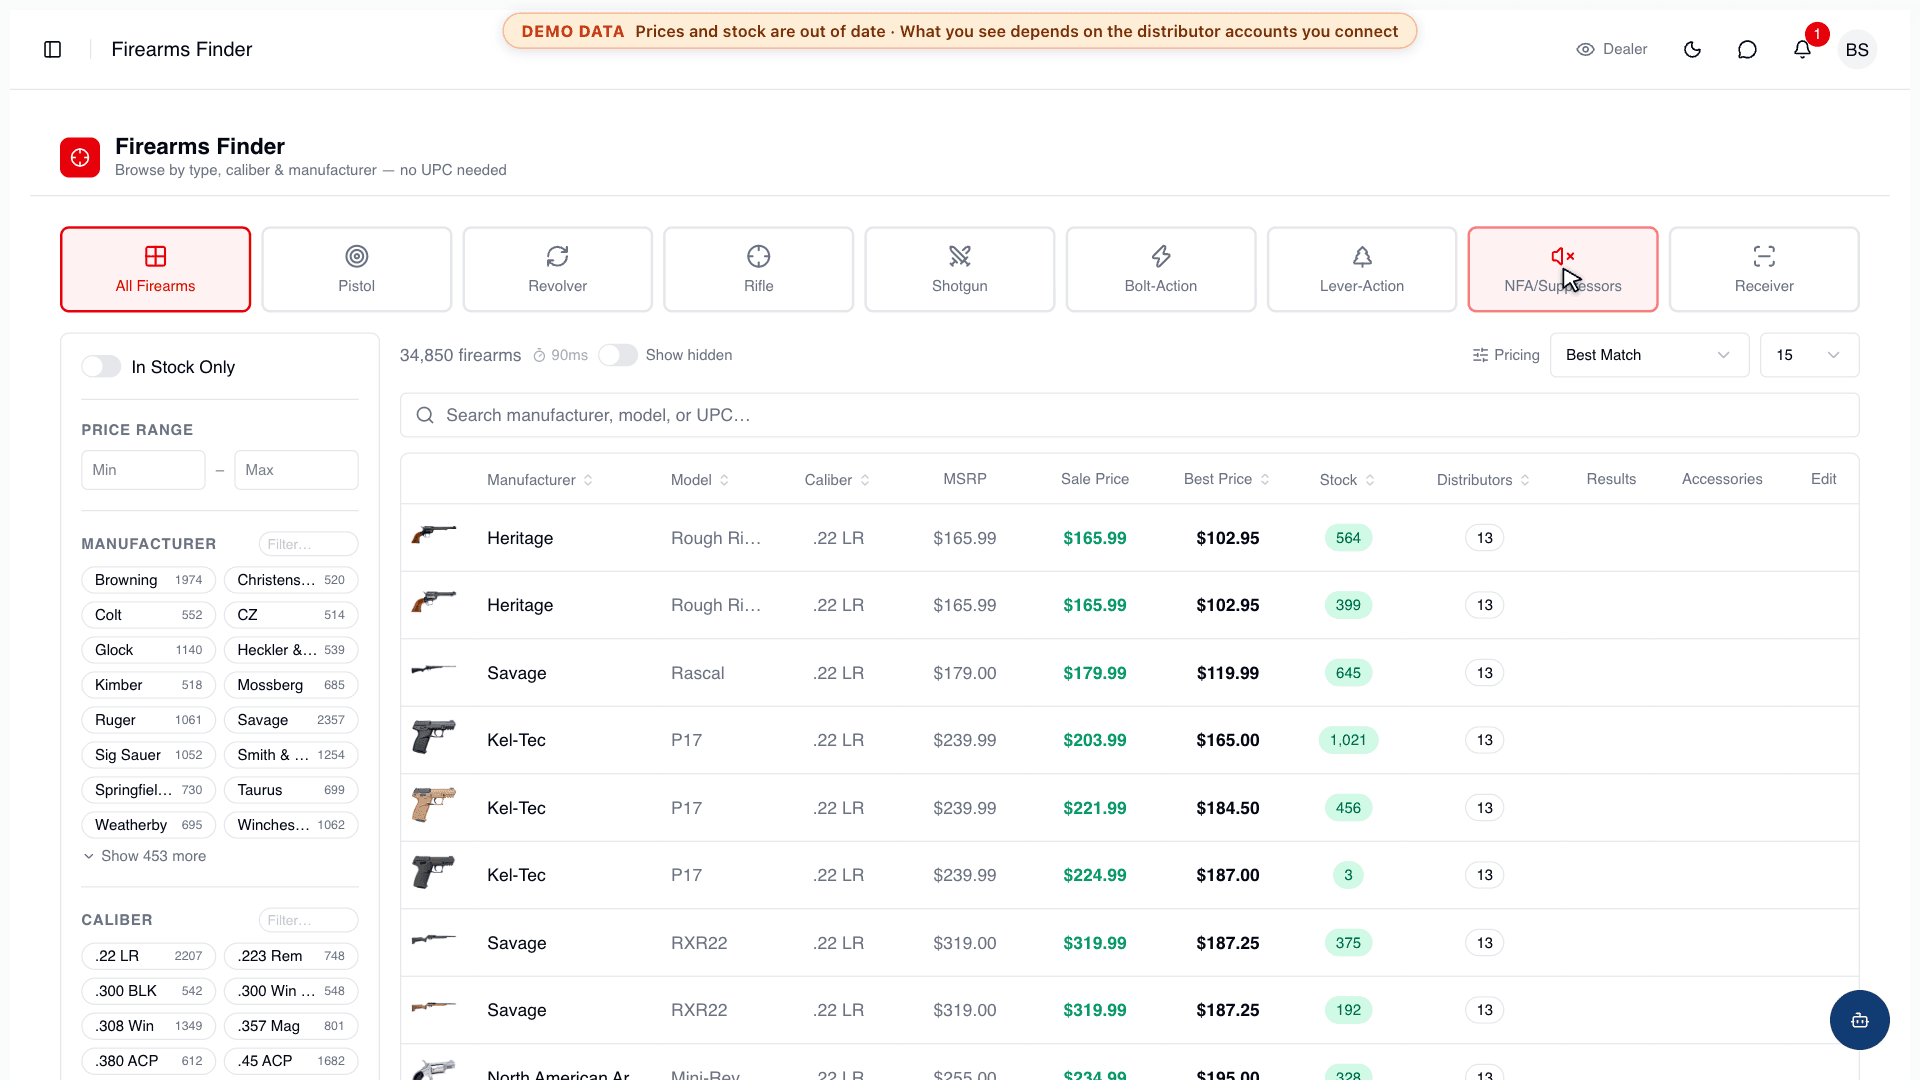This screenshot has height=1080, width=1920.
Task: Click Kel-Tec P17 $165.00 pistol thumbnail
Action: (x=433, y=738)
